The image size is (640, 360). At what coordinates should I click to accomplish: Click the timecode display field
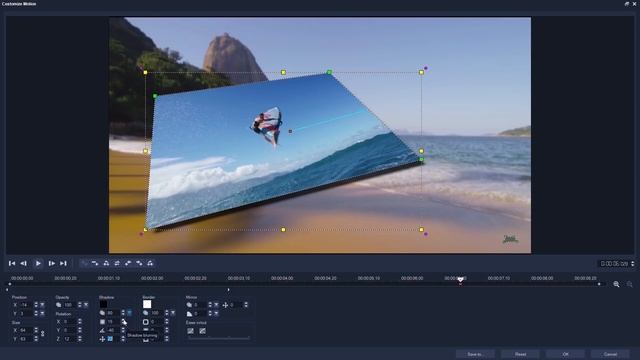[614, 264]
